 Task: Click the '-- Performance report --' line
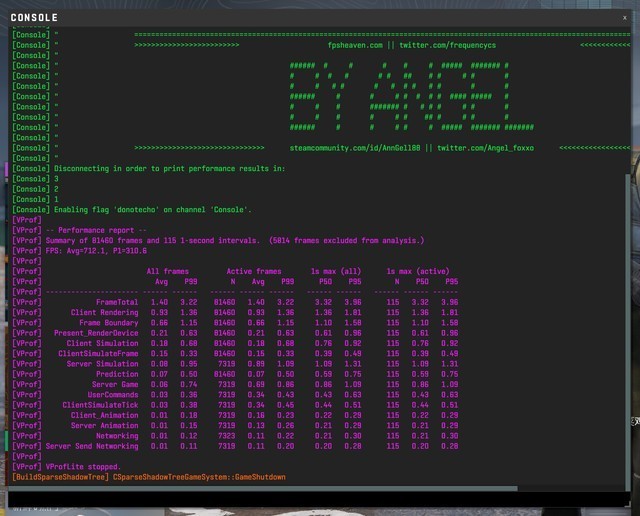pyautogui.click(x=96, y=230)
